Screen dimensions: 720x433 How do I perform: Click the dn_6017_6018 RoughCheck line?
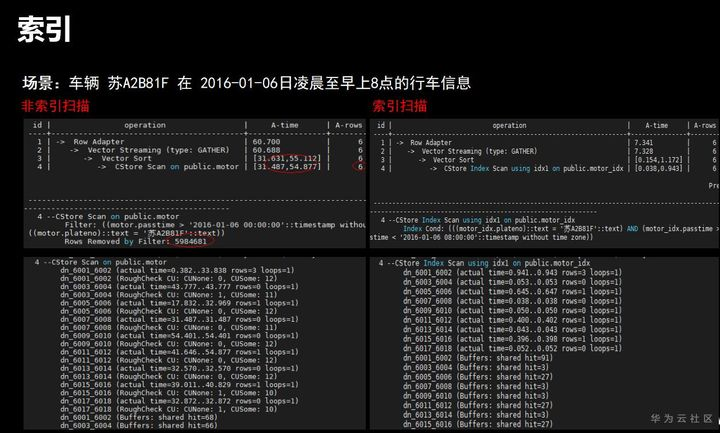point(169,409)
